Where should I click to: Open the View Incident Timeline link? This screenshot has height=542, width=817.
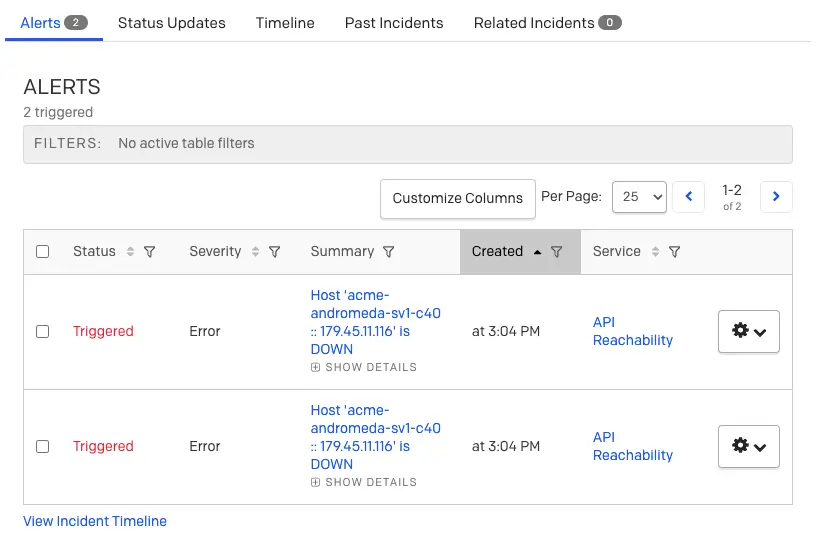95,521
